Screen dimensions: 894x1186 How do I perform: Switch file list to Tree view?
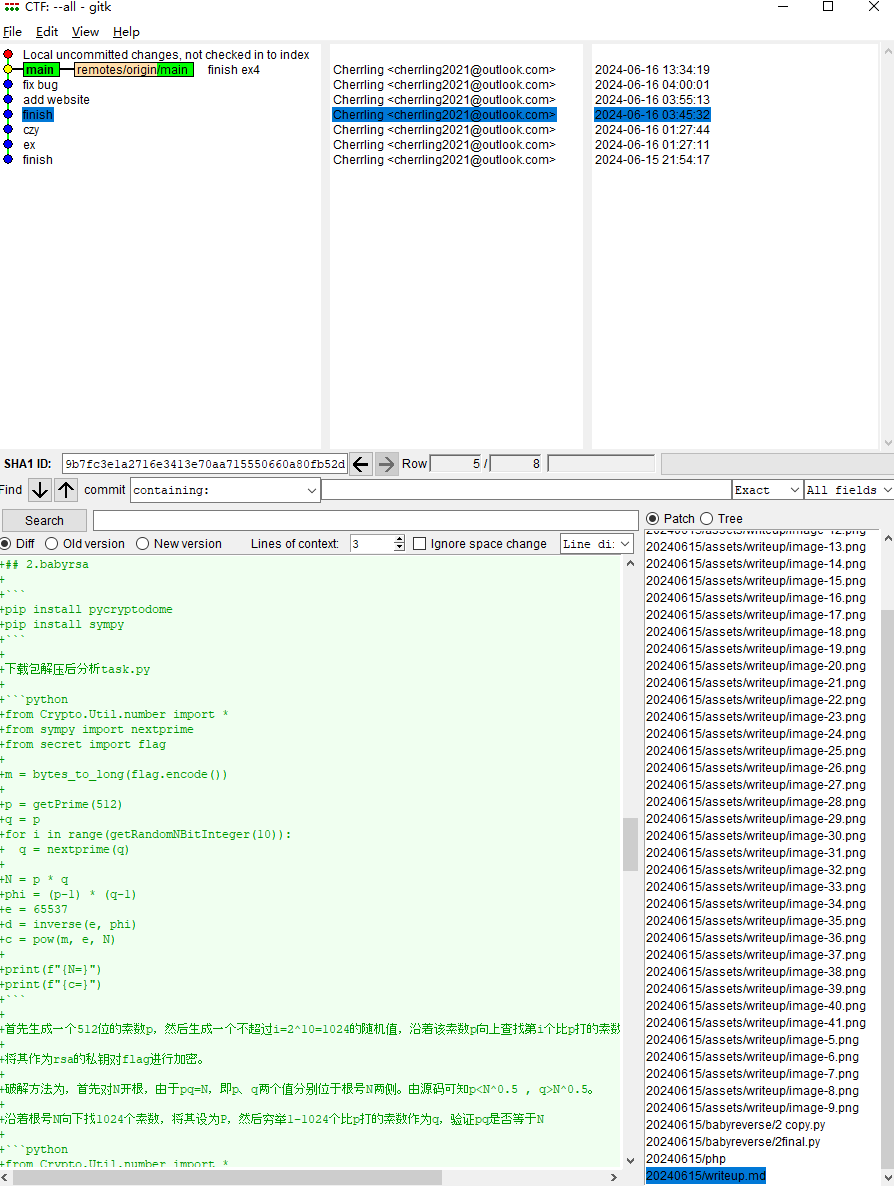[x=706, y=518]
